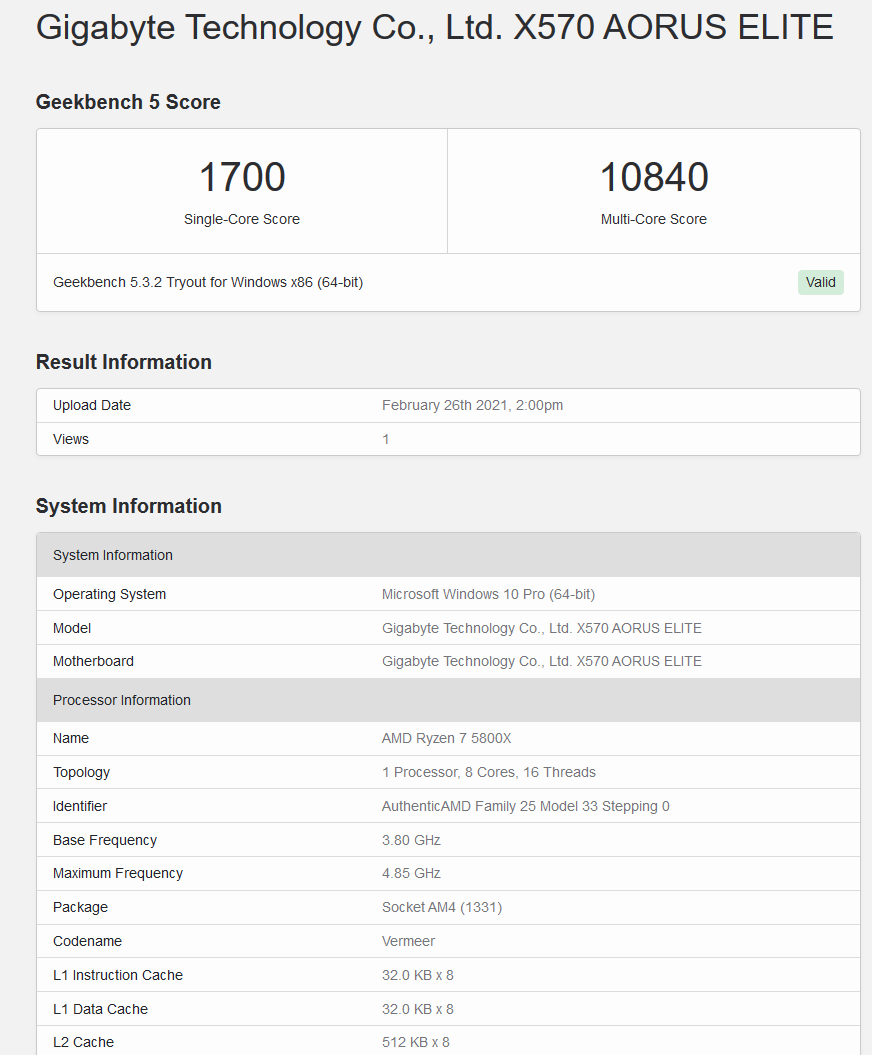Click the Topology row value
872x1055 pixels.
click(x=488, y=772)
